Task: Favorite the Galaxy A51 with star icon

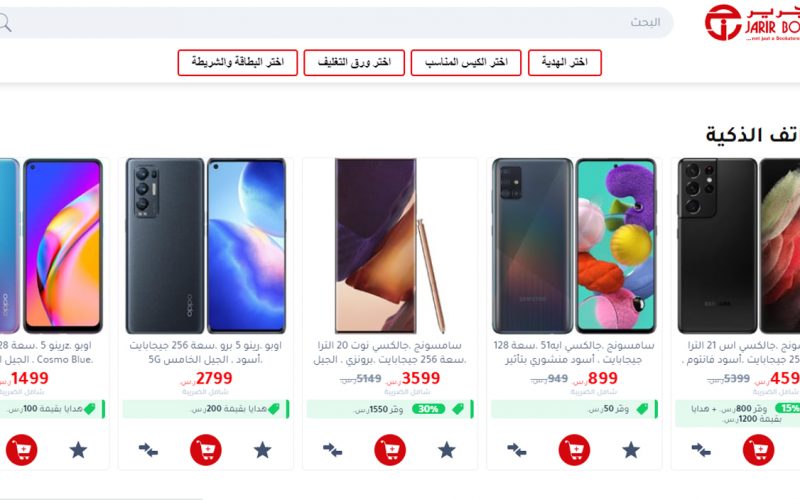Action: (631, 450)
